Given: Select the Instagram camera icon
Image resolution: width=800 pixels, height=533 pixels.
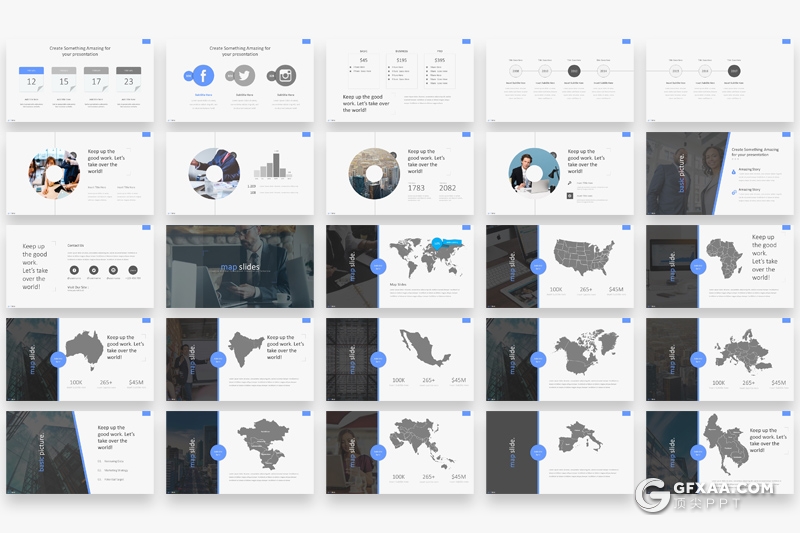Looking at the screenshot, I should tap(285, 76).
